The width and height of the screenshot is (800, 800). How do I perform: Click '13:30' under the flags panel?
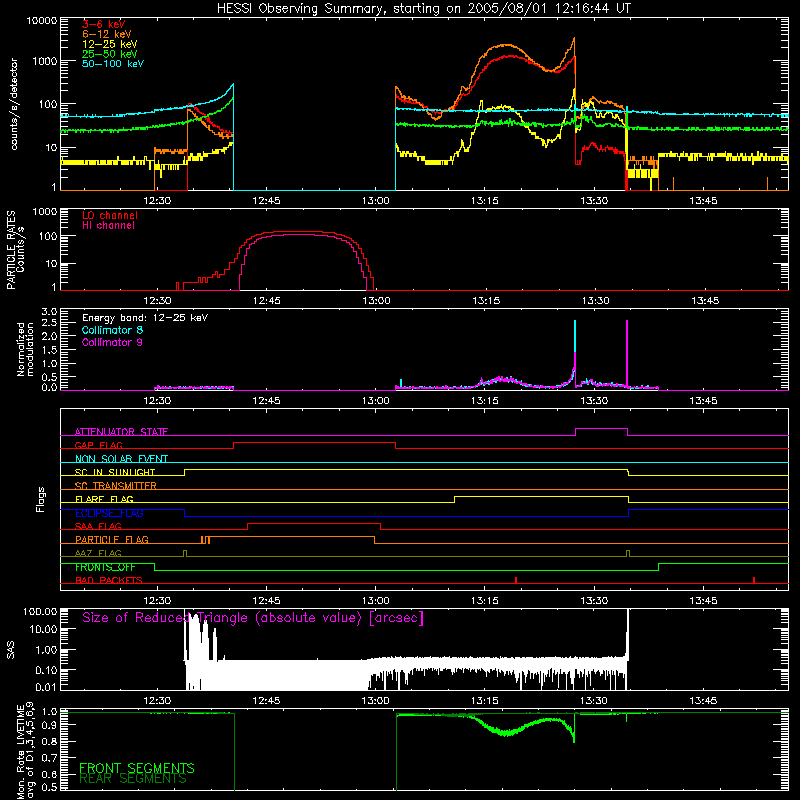(594, 601)
